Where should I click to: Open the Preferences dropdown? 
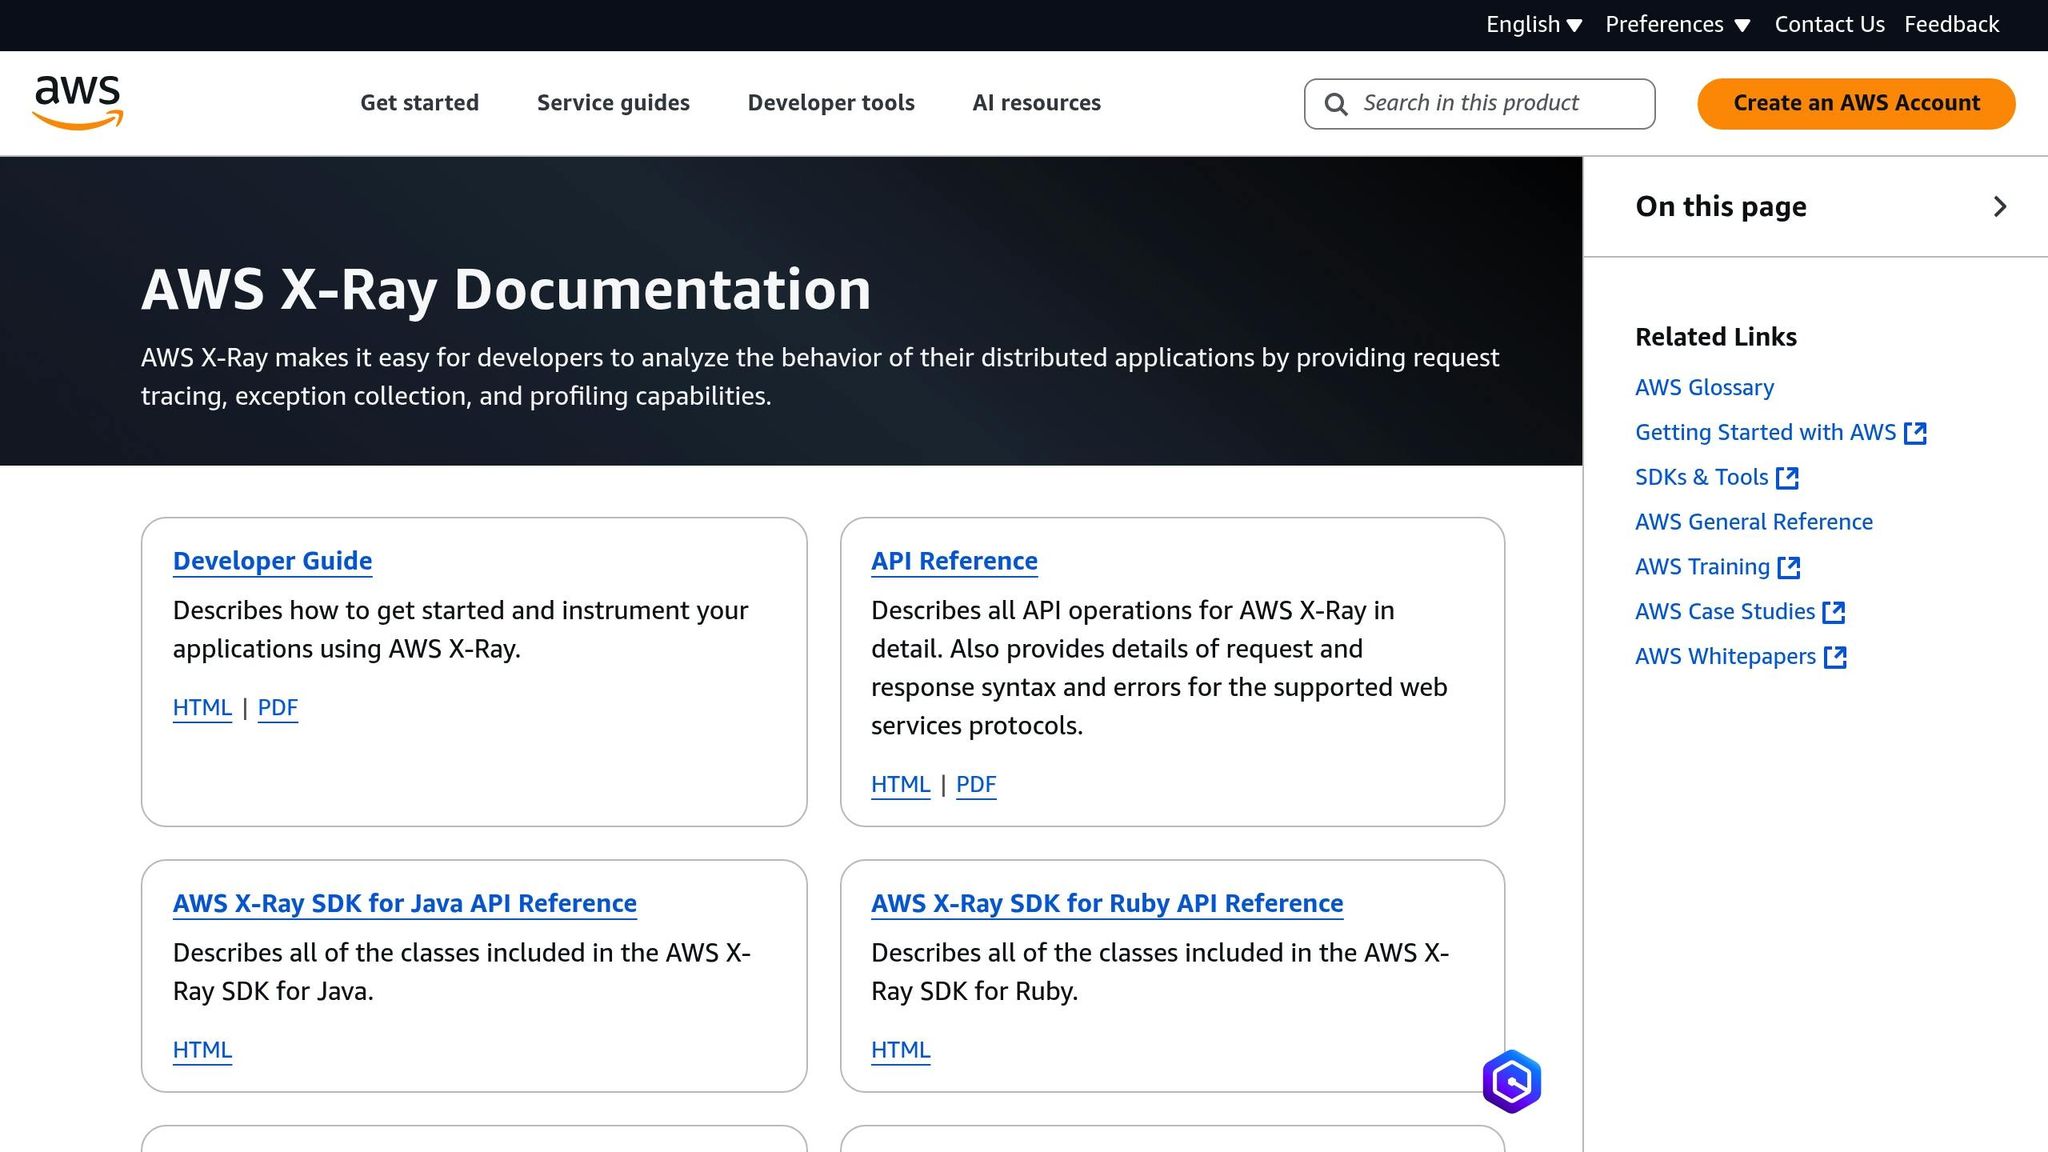[1677, 24]
